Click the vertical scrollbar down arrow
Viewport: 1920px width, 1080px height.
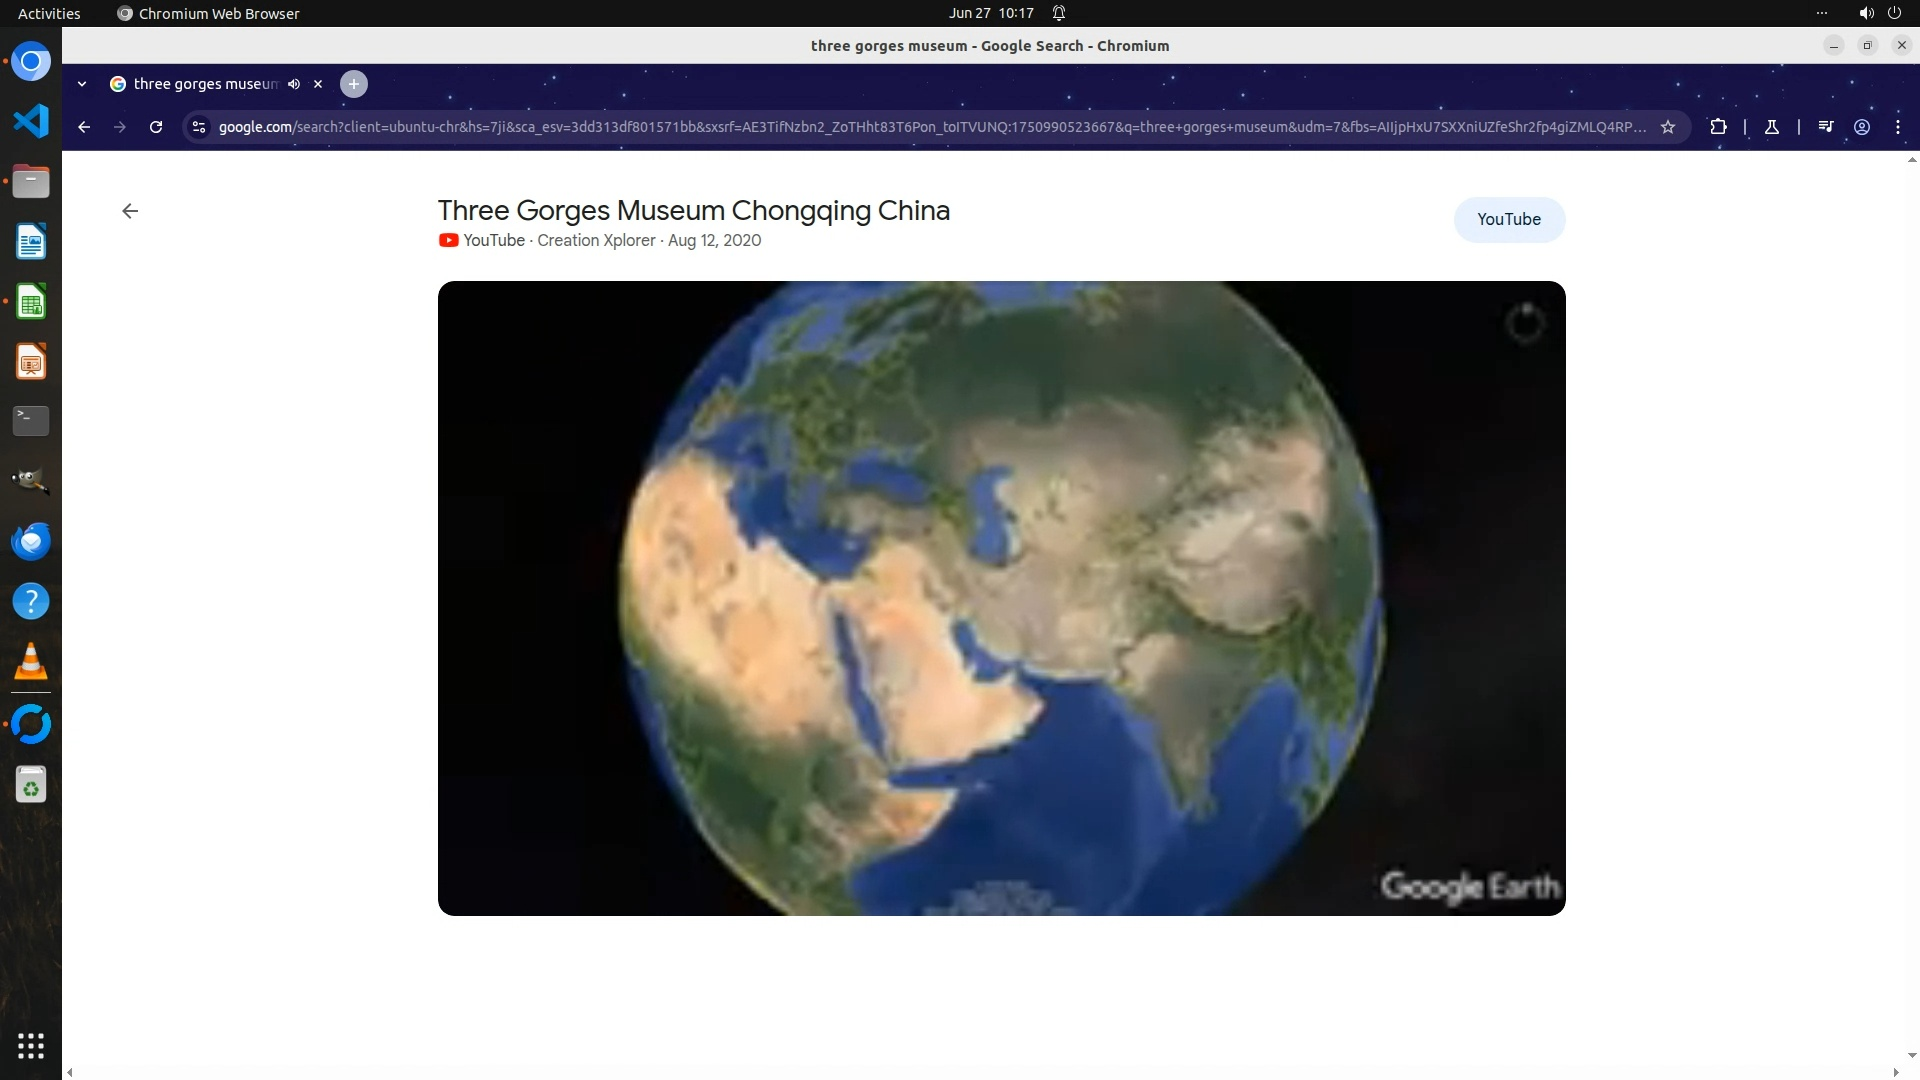(1912, 1054)
